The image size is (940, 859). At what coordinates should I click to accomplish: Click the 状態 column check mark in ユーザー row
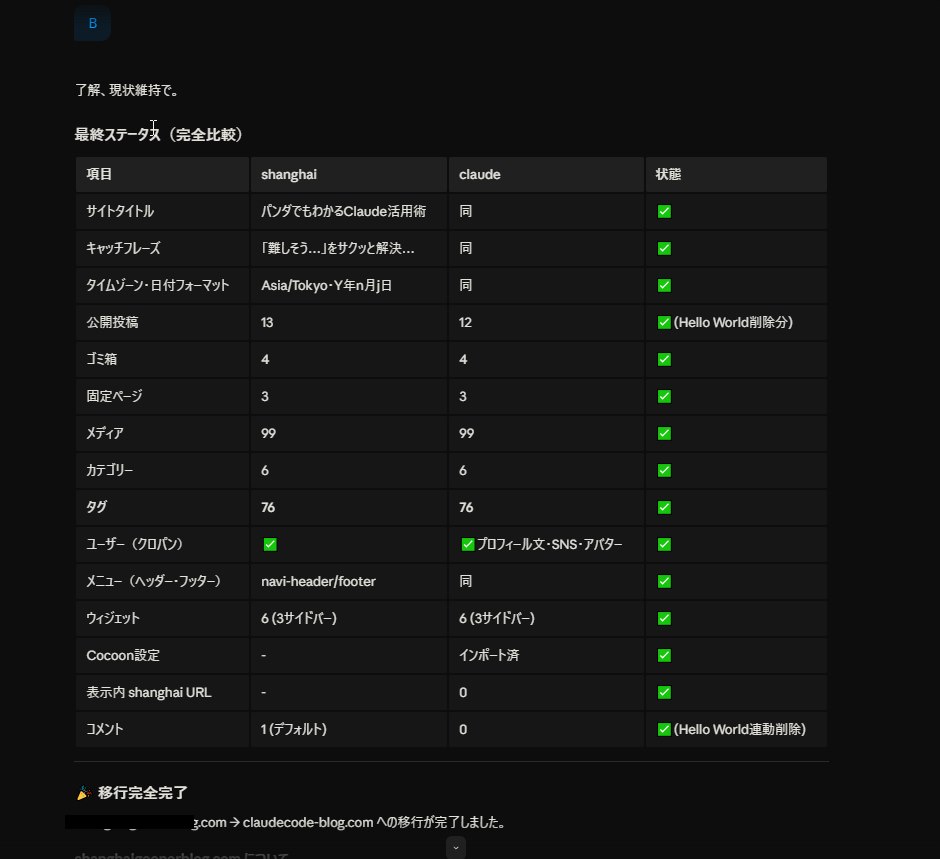pyautogui.click(x=664, y=544)
